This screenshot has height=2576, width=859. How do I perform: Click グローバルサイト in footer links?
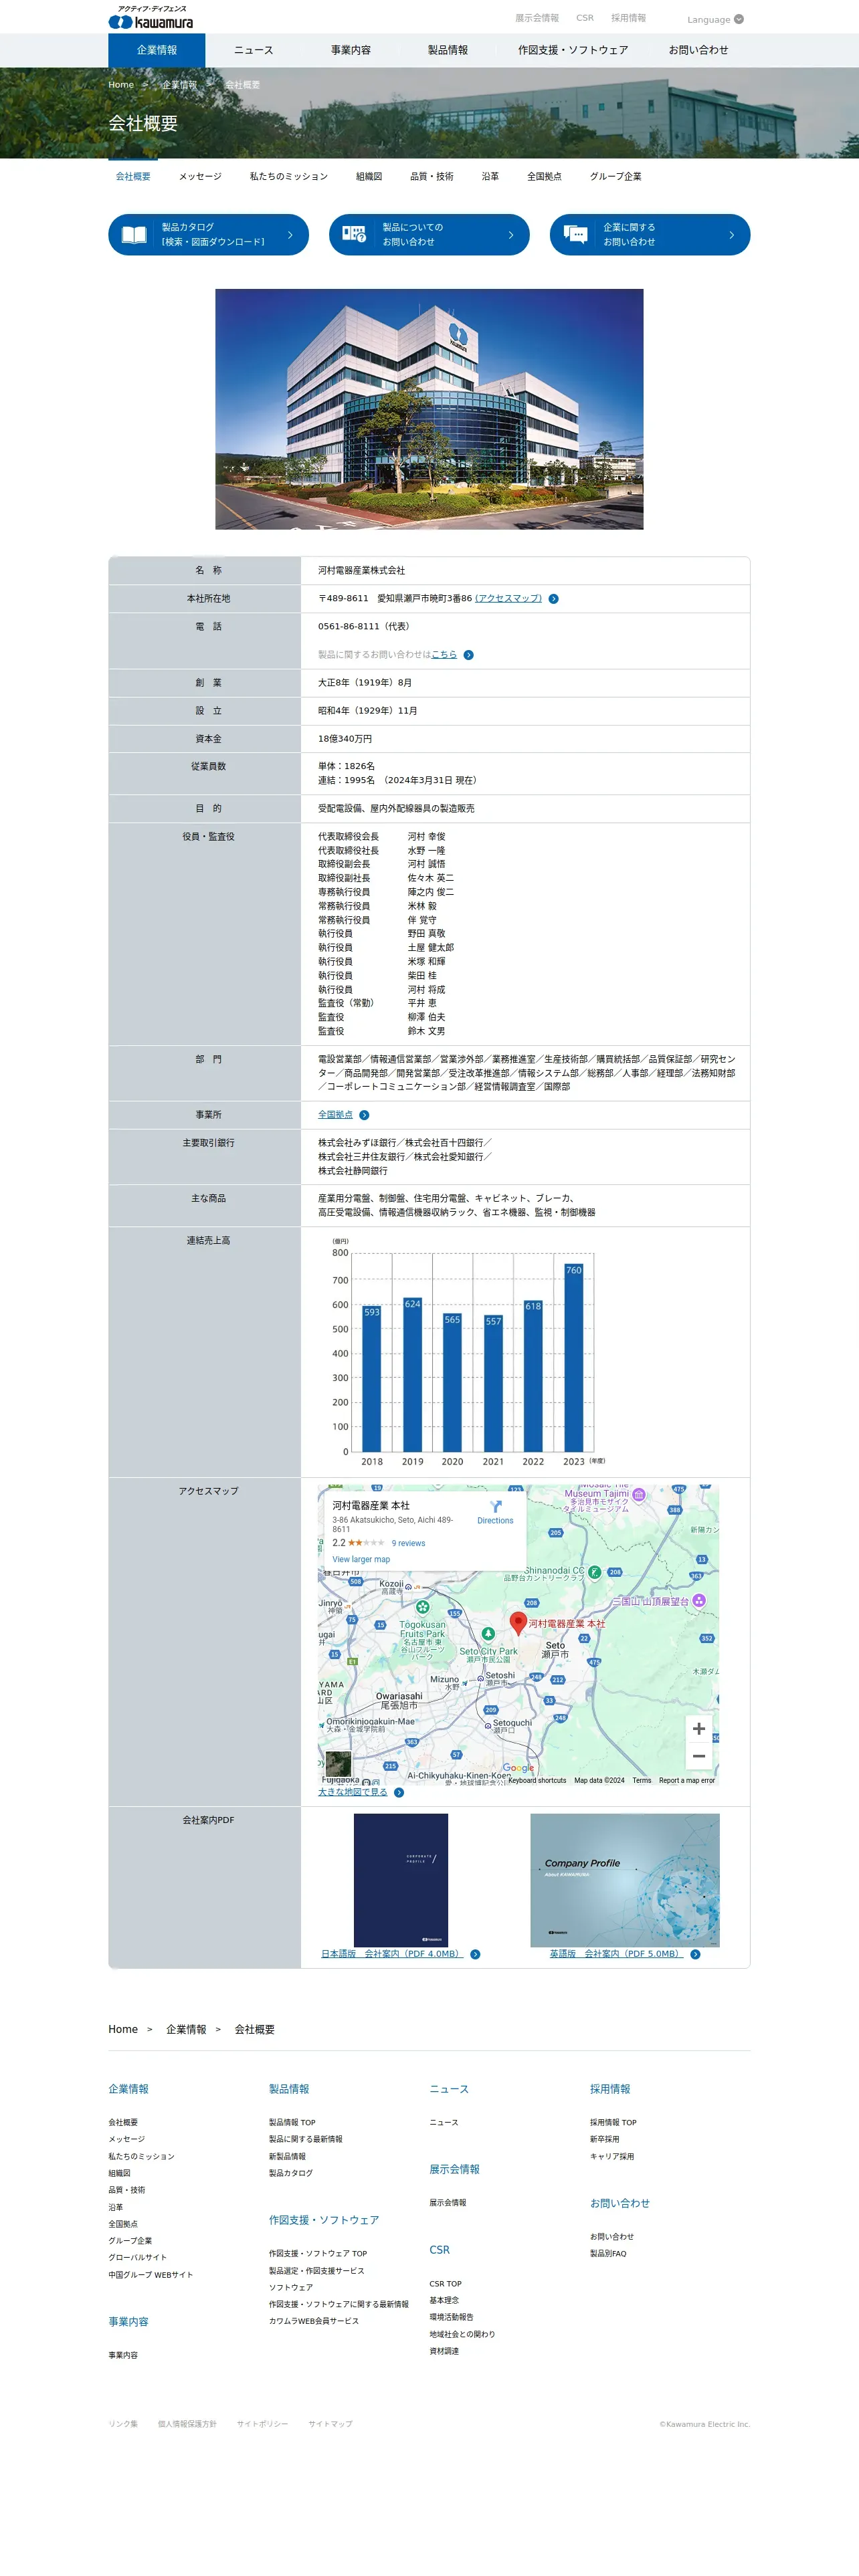point(138,2257)
